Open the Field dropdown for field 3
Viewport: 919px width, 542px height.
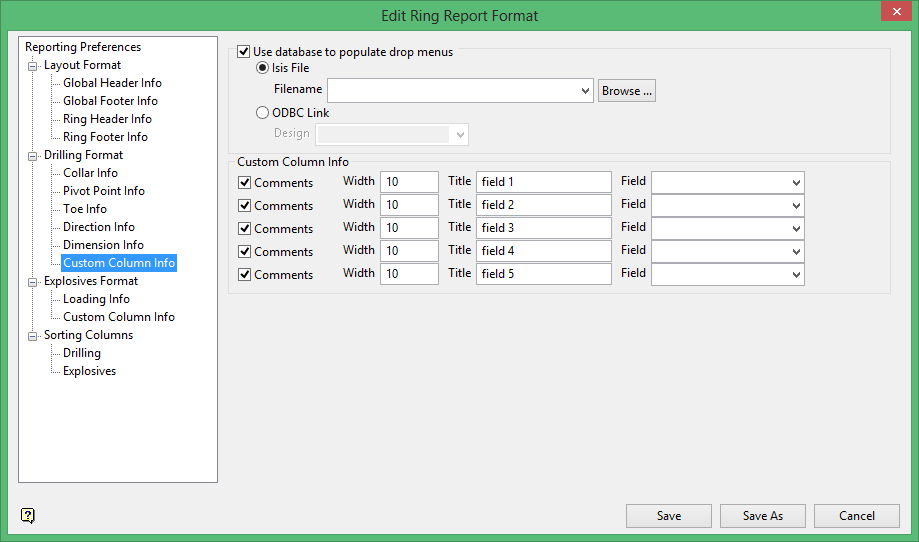pyautogui.click(x=796, y=228)
